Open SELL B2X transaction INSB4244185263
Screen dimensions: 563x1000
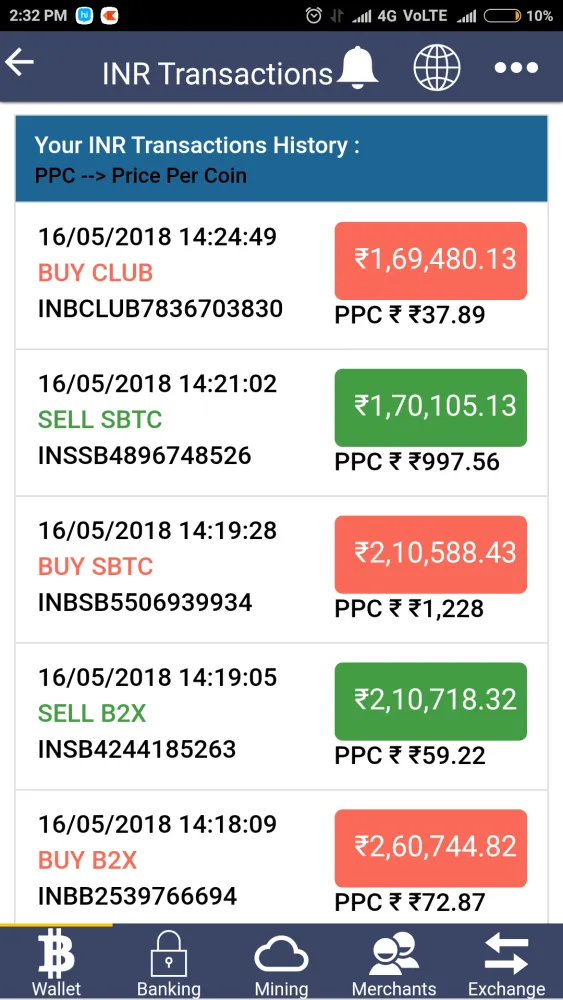(x=281, y=716)
